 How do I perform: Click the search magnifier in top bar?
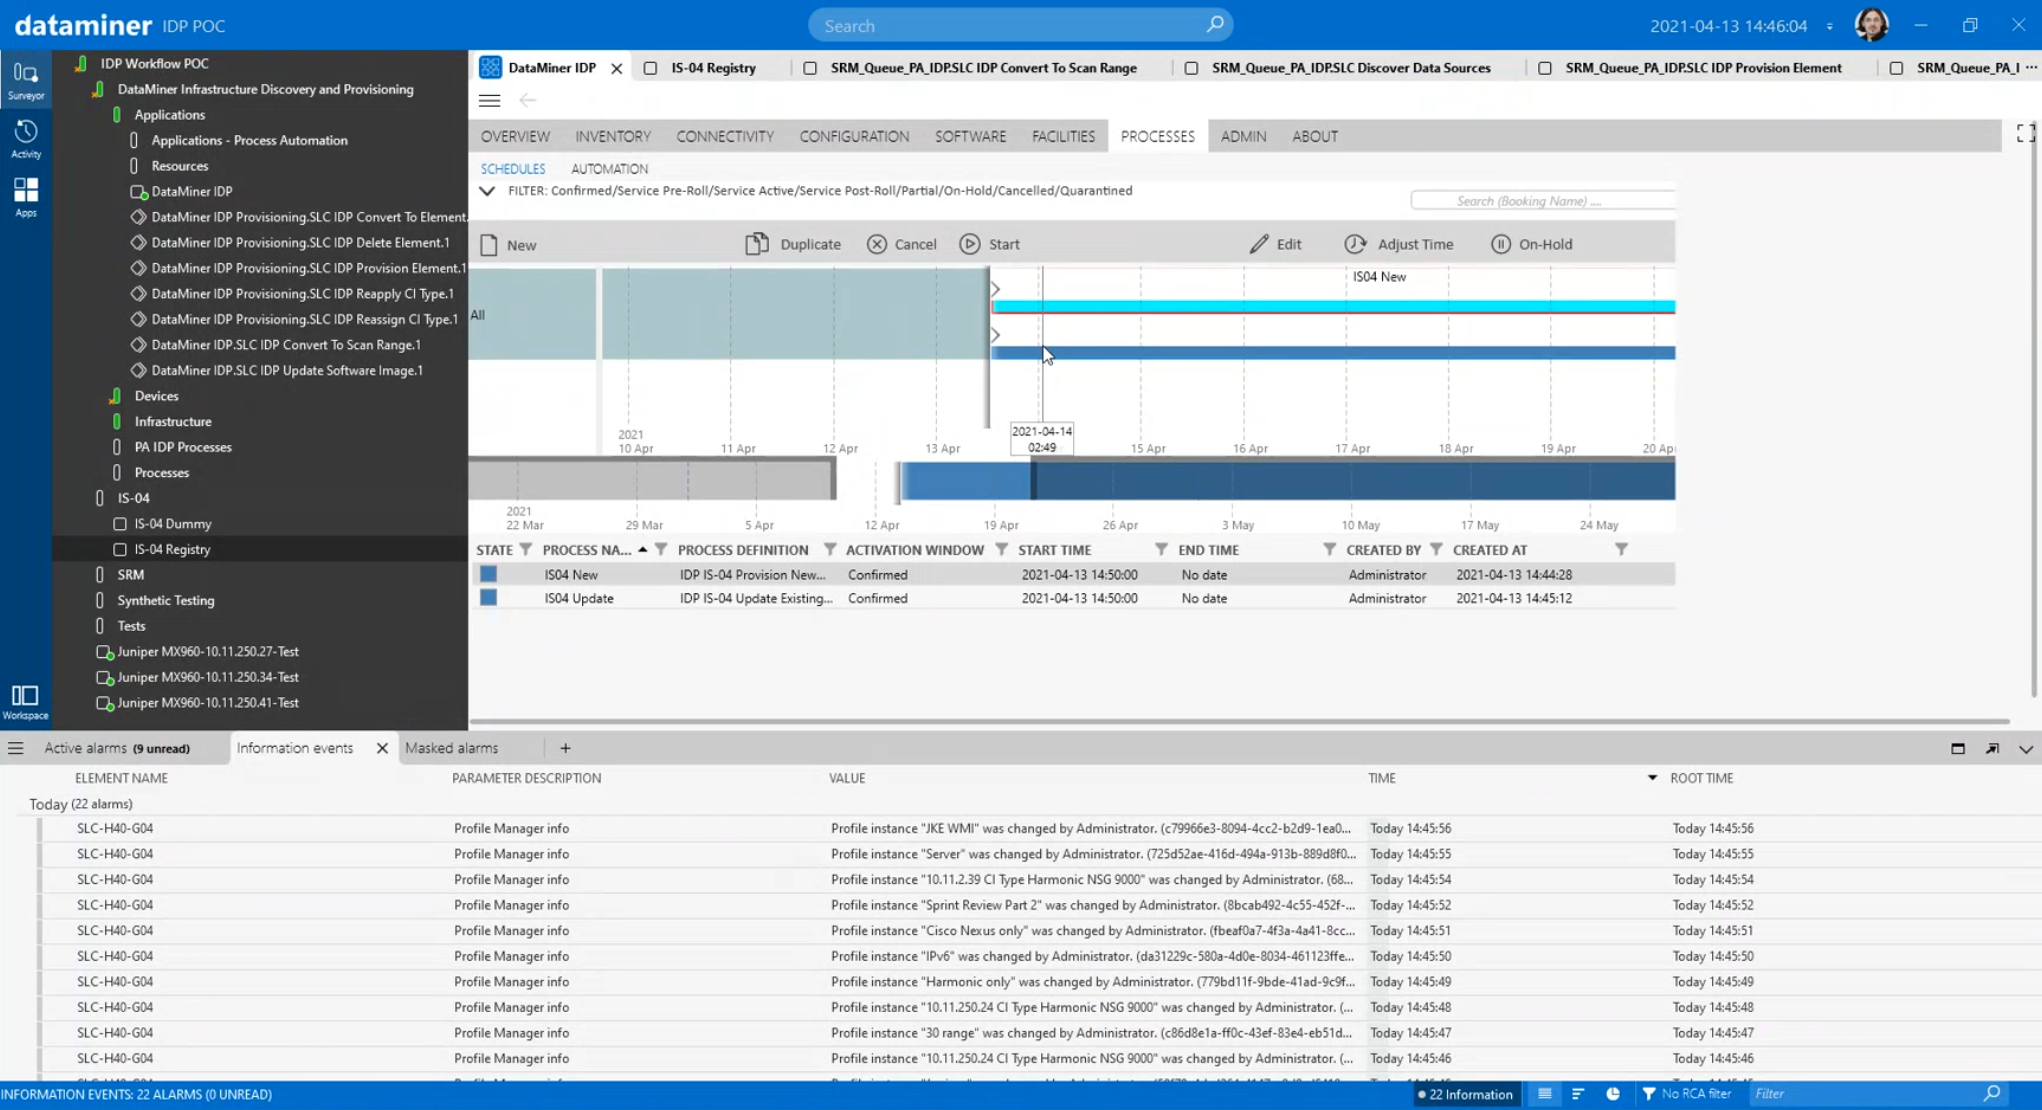tap(1214, 25)
